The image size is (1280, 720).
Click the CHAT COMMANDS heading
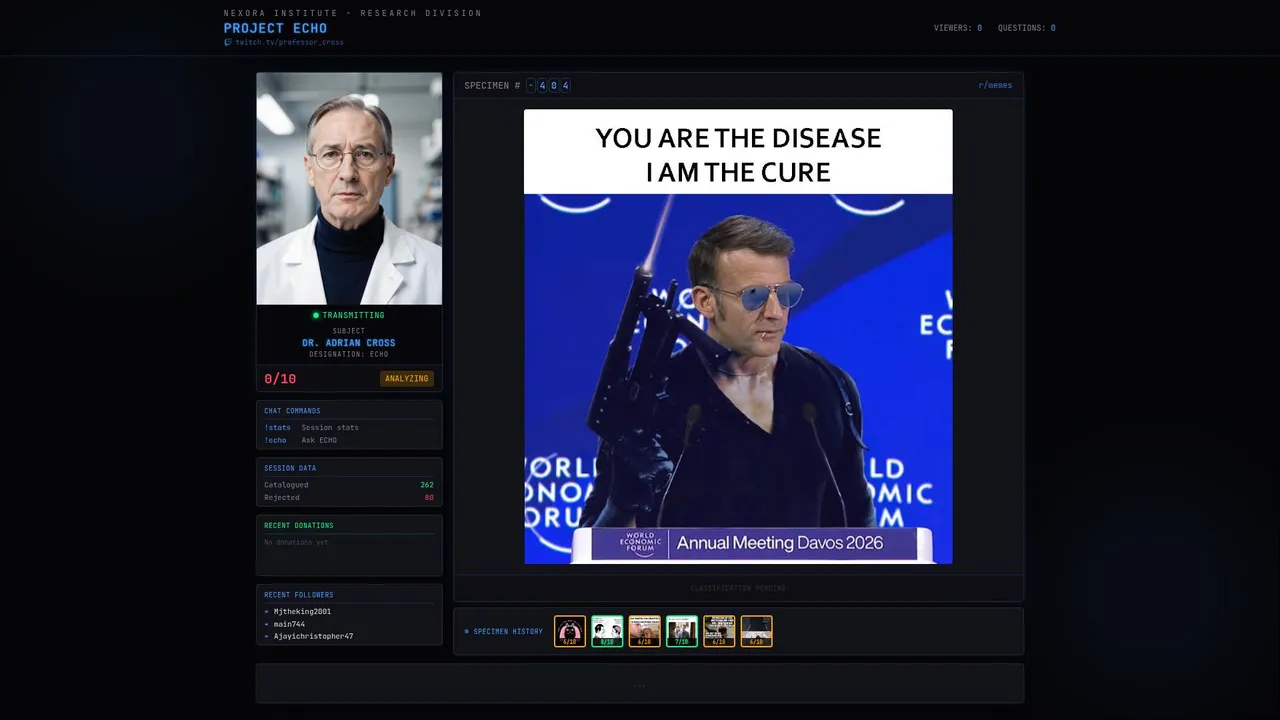pos(292,411)
